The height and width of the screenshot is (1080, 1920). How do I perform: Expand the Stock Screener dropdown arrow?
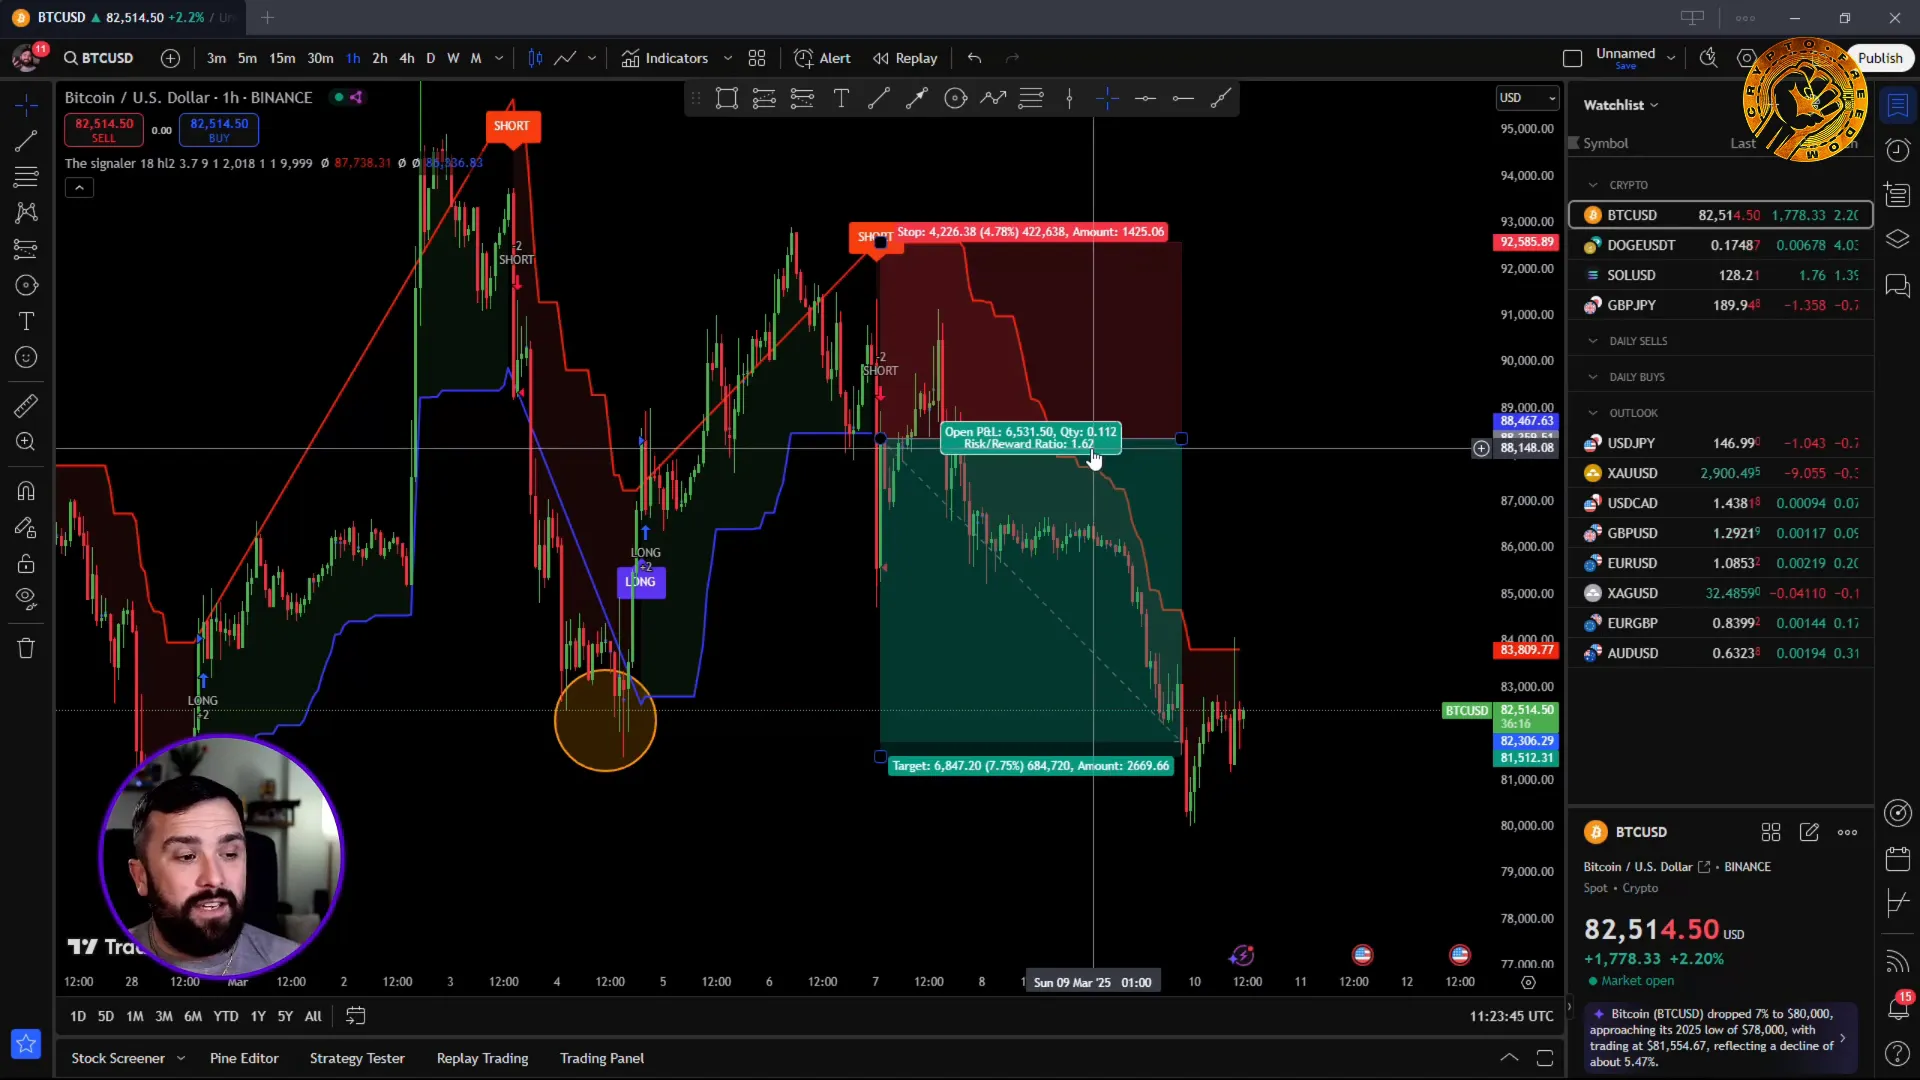tap(181, 1058)
